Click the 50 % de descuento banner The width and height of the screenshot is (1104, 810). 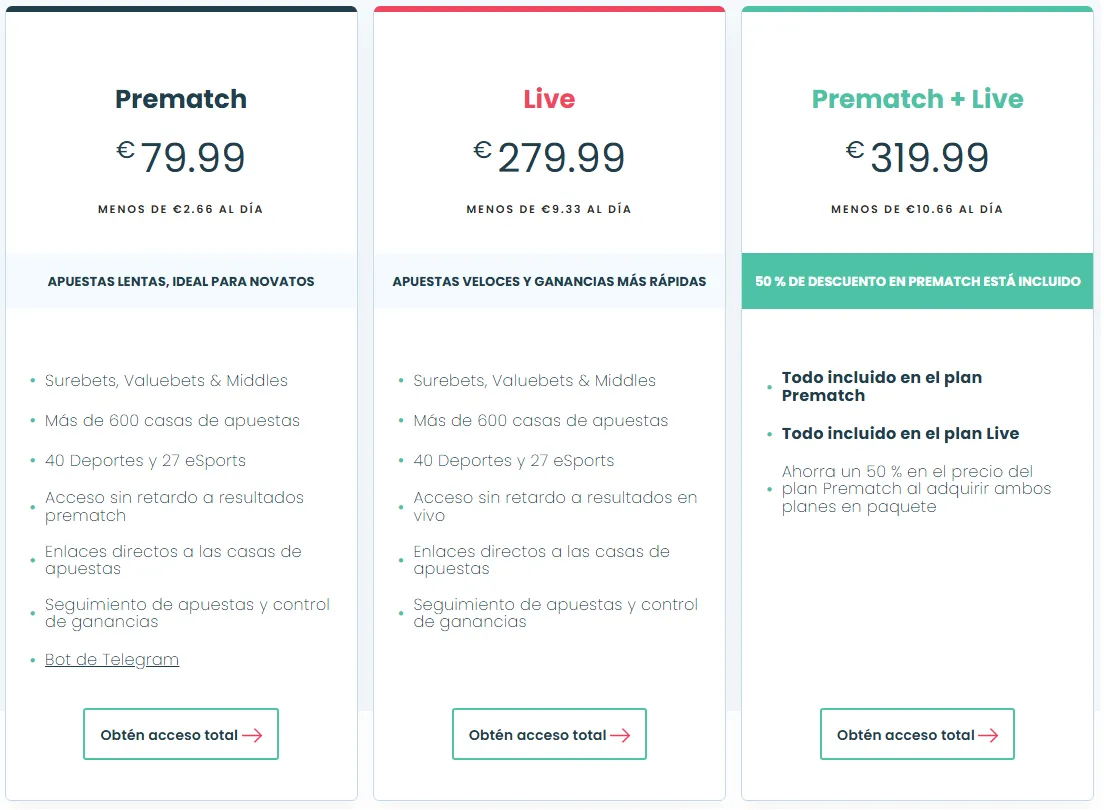(x=917, y=281)
